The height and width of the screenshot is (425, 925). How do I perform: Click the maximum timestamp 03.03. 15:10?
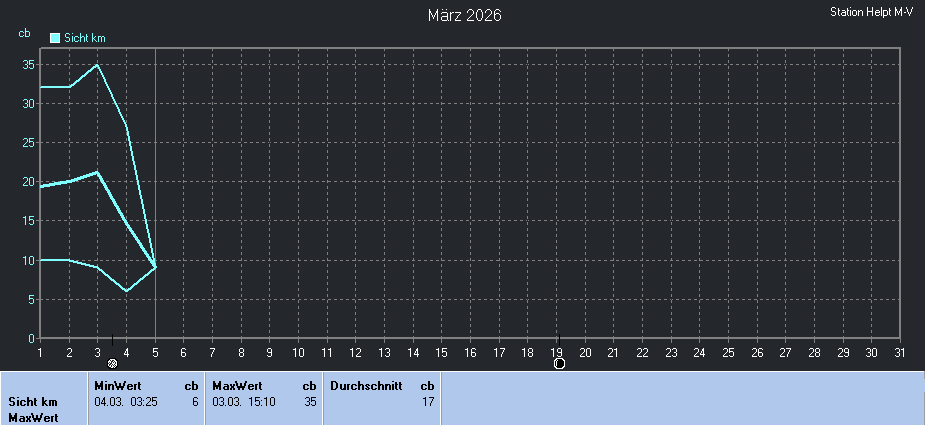point(244,401)
